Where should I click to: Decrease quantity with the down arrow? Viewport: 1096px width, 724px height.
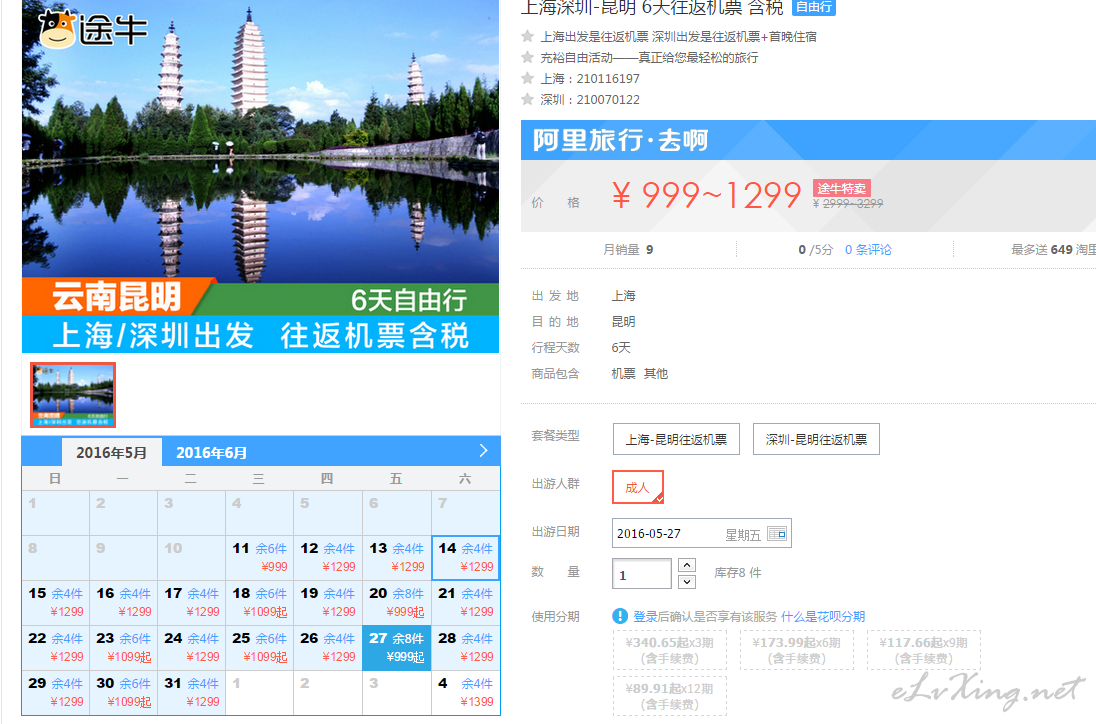(x=687, y=581)
